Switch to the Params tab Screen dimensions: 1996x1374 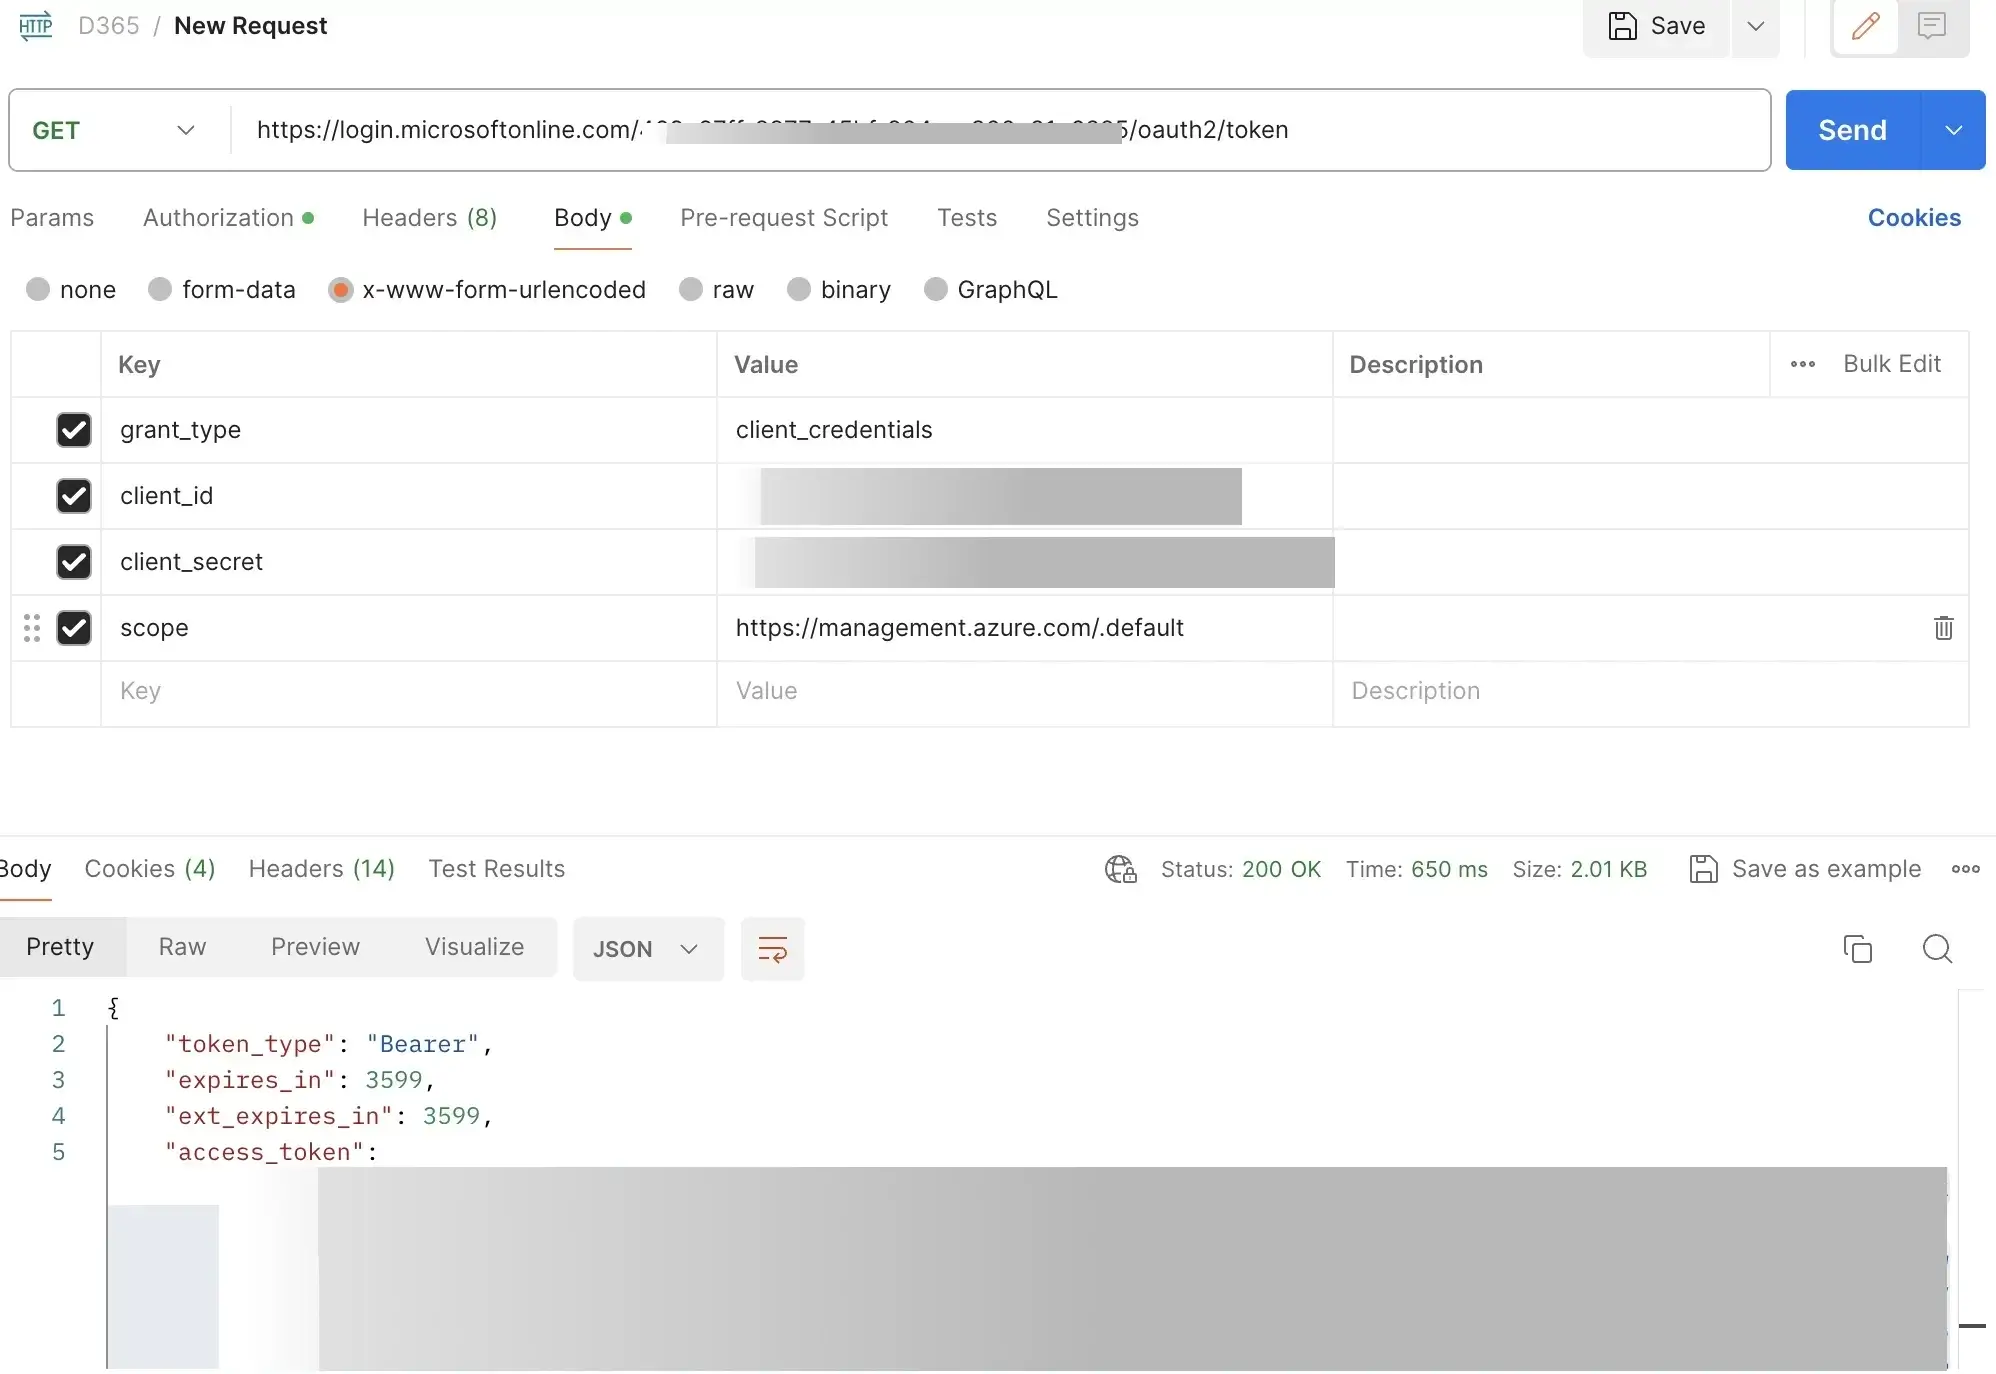(52, 218)
